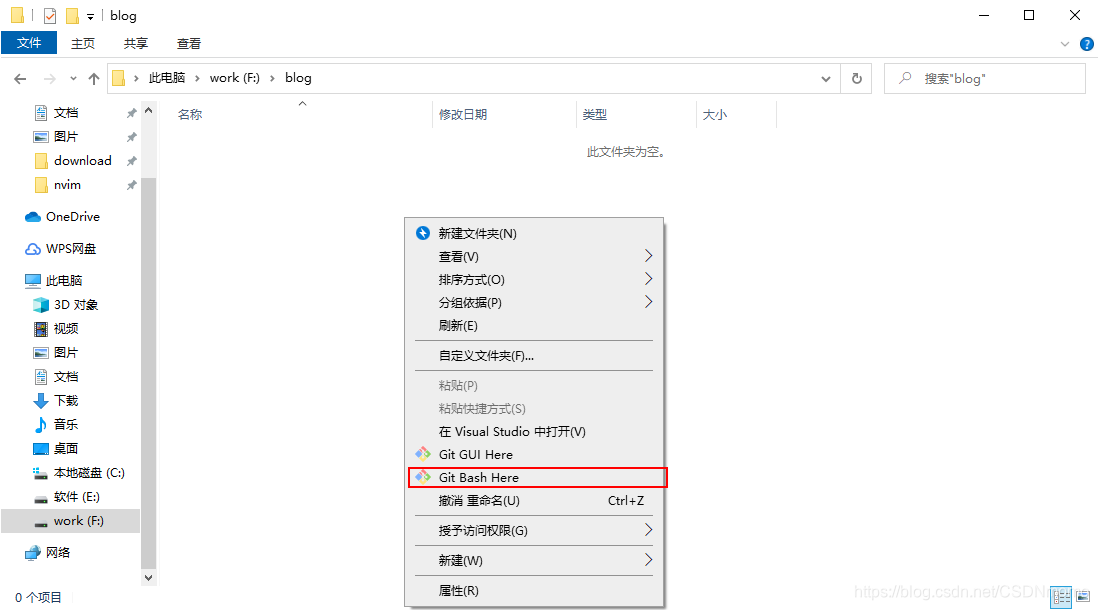Click the blue icon beside 新建文件夹(N)
This screenshot has width=1099, height=610.
[x=423, y=233]
